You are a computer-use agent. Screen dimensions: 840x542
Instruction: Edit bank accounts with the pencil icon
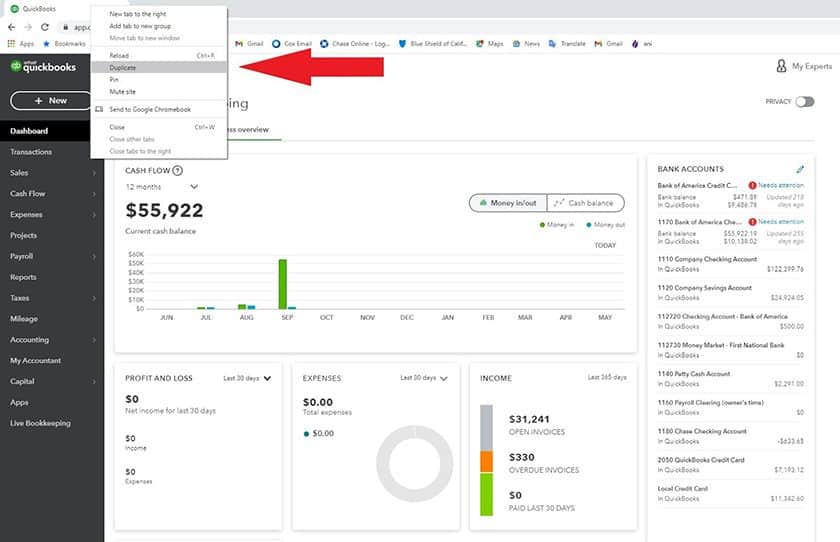(800, 169)
